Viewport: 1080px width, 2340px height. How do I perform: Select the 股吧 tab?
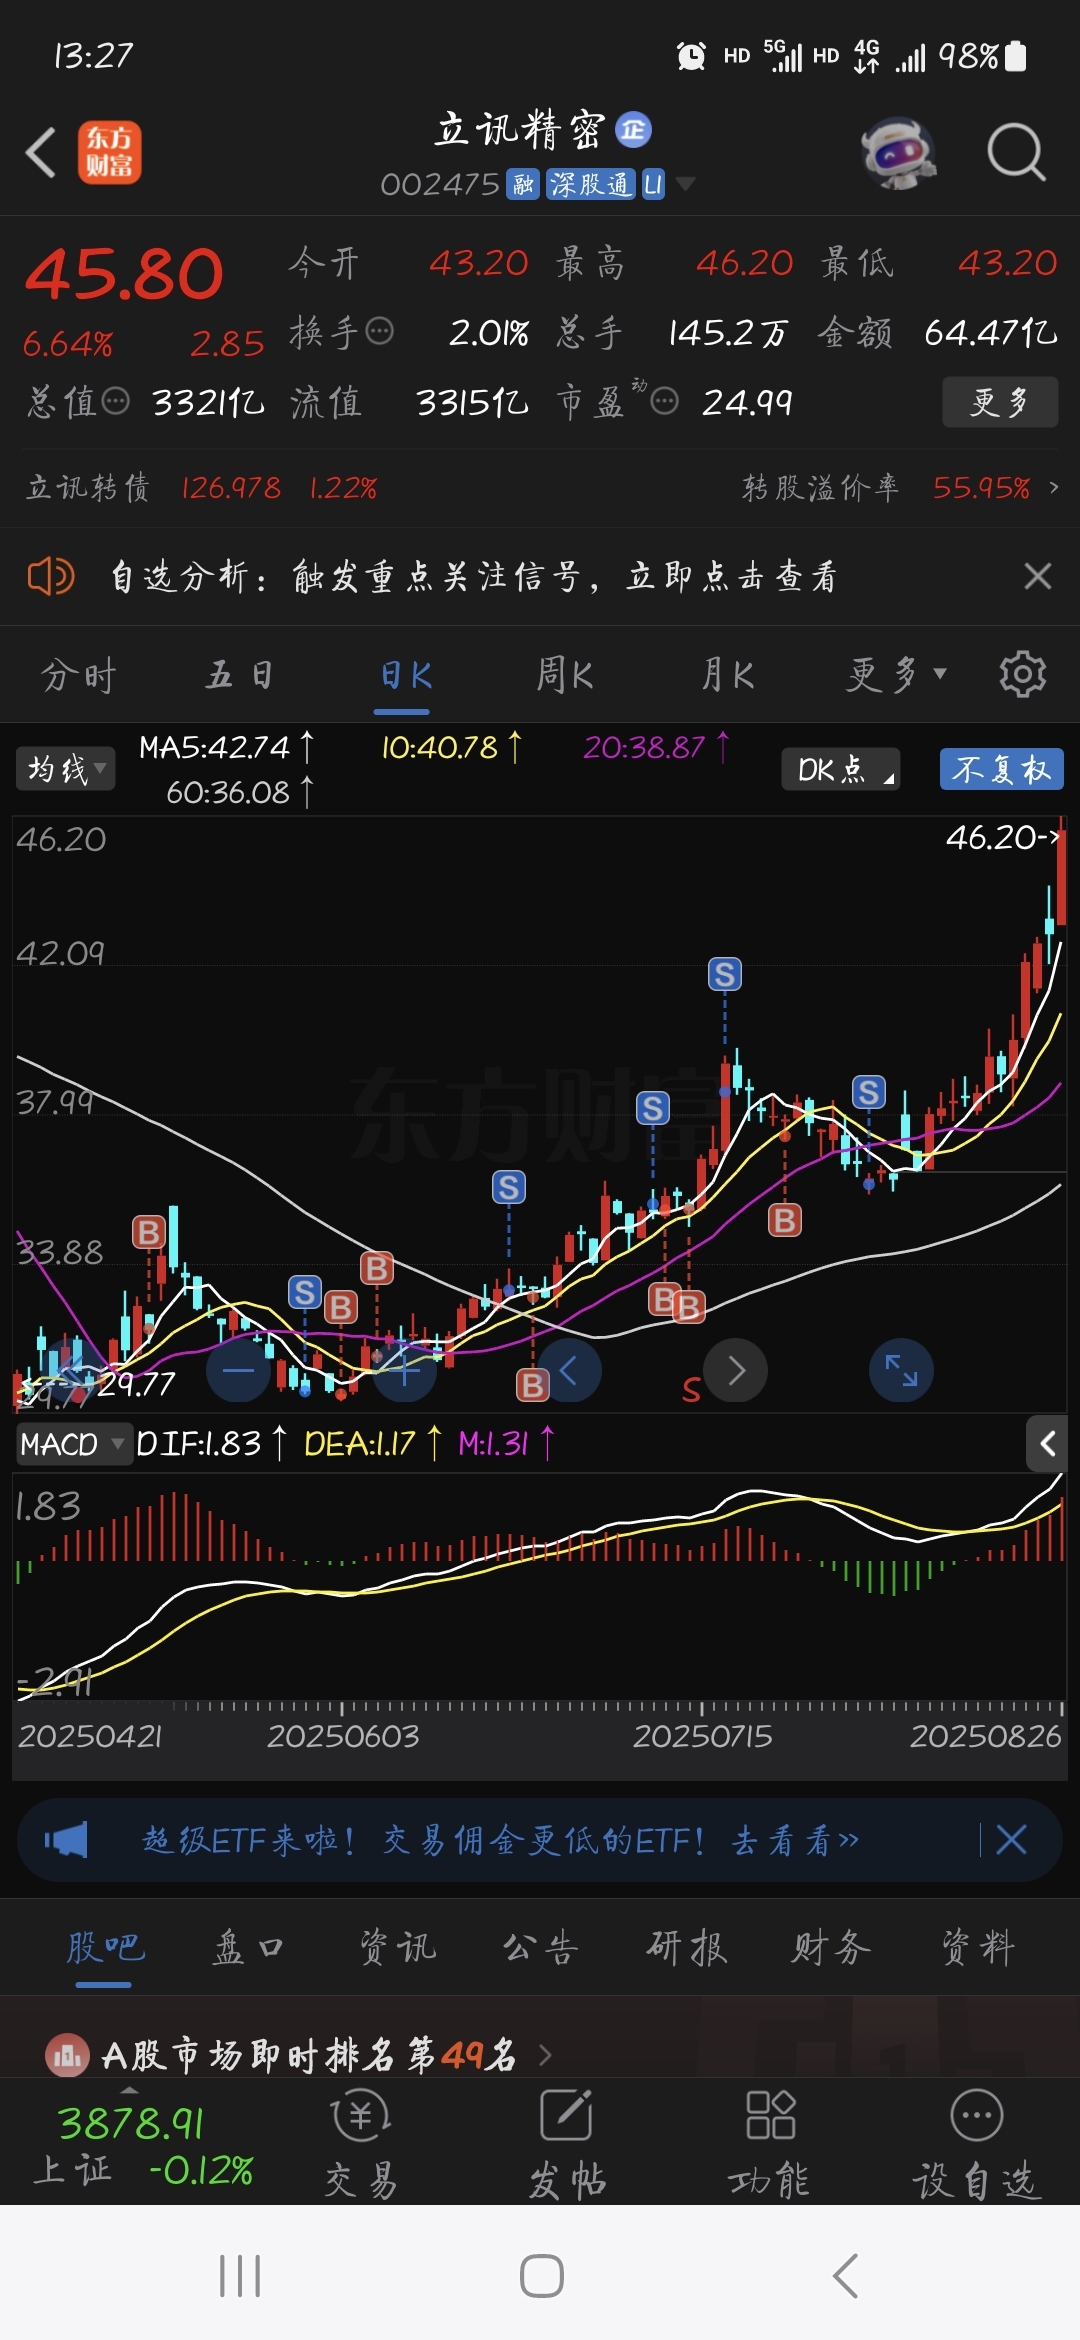pyautogui.click(x=105, y=1947)
